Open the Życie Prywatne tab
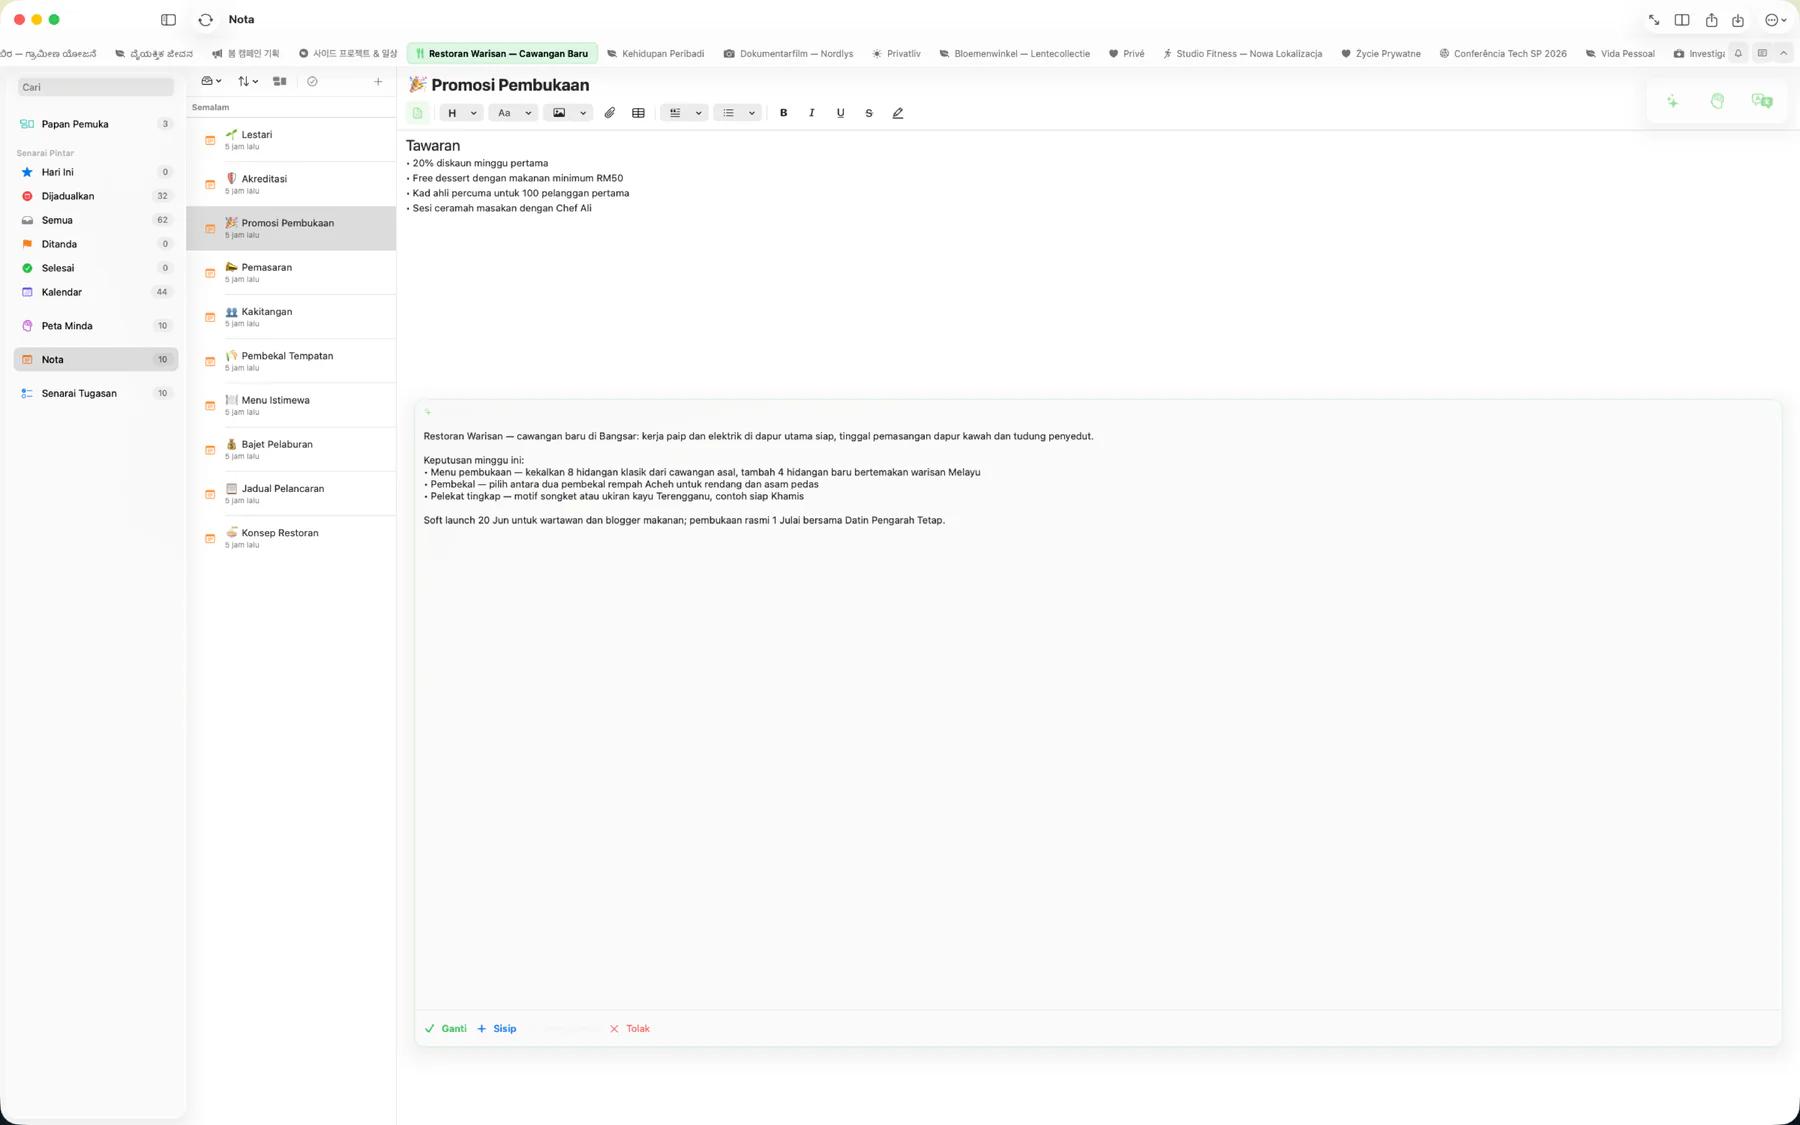Viewport: 1800px width, 1125px height. 1380,54
